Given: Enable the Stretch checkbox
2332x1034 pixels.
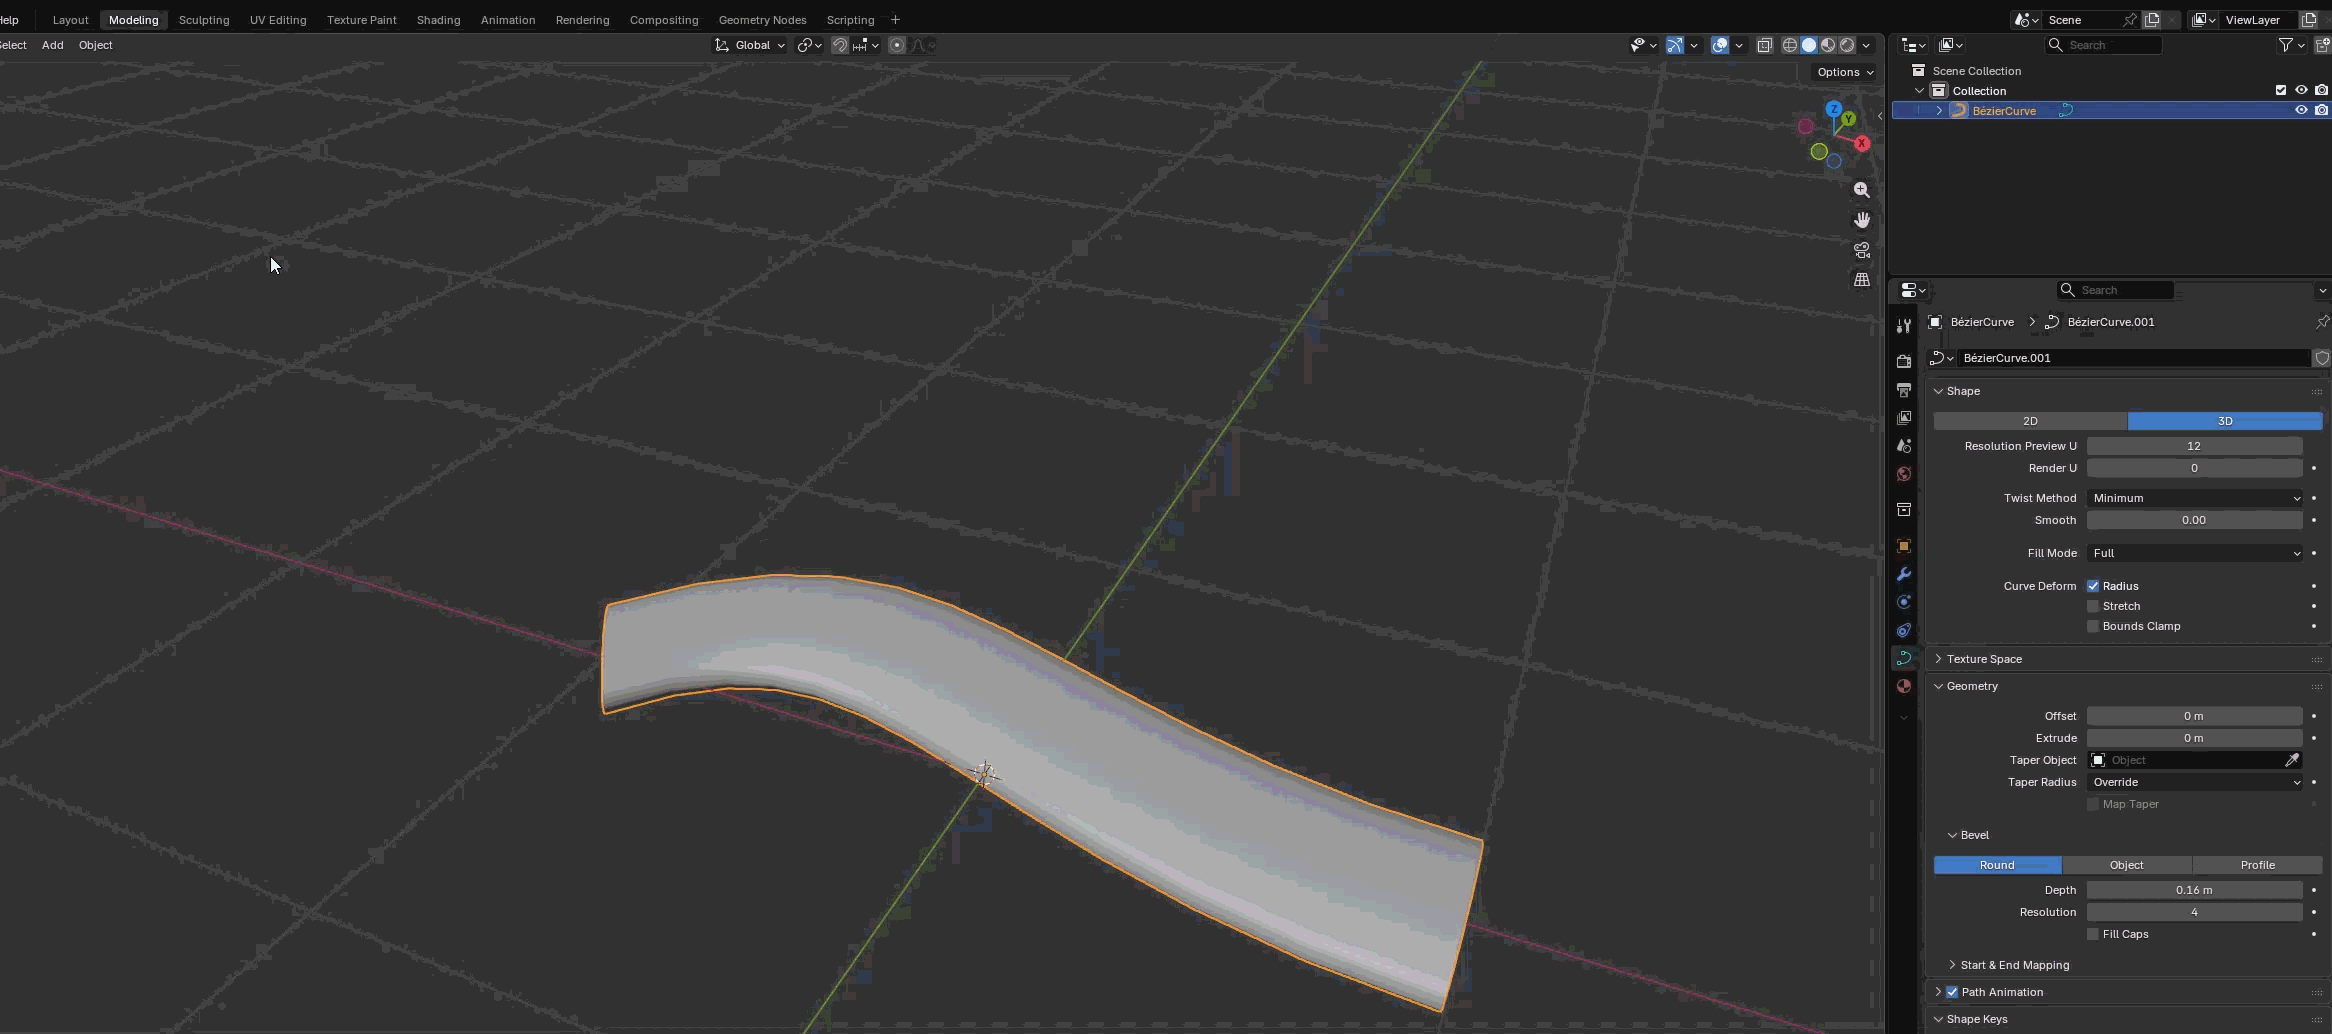Looking at the screenshot, I should tap(2093, 606).
